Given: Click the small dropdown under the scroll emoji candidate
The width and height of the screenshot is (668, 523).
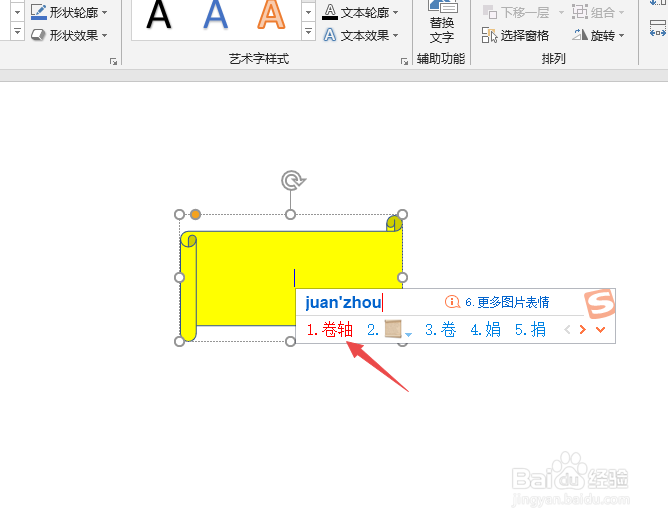Looking at the screenshot, I should click(x=408, y=334).
